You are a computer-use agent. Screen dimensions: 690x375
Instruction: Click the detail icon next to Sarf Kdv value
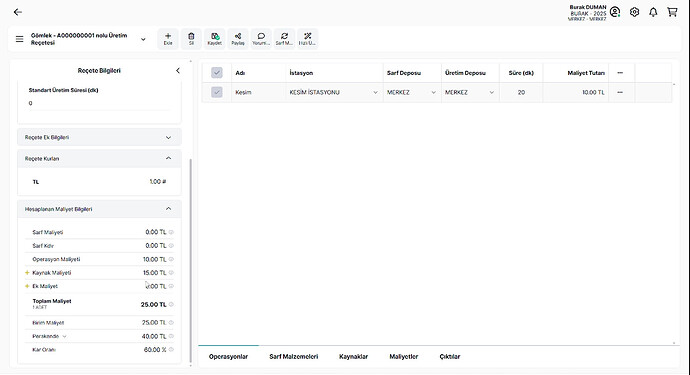(171, 246)
